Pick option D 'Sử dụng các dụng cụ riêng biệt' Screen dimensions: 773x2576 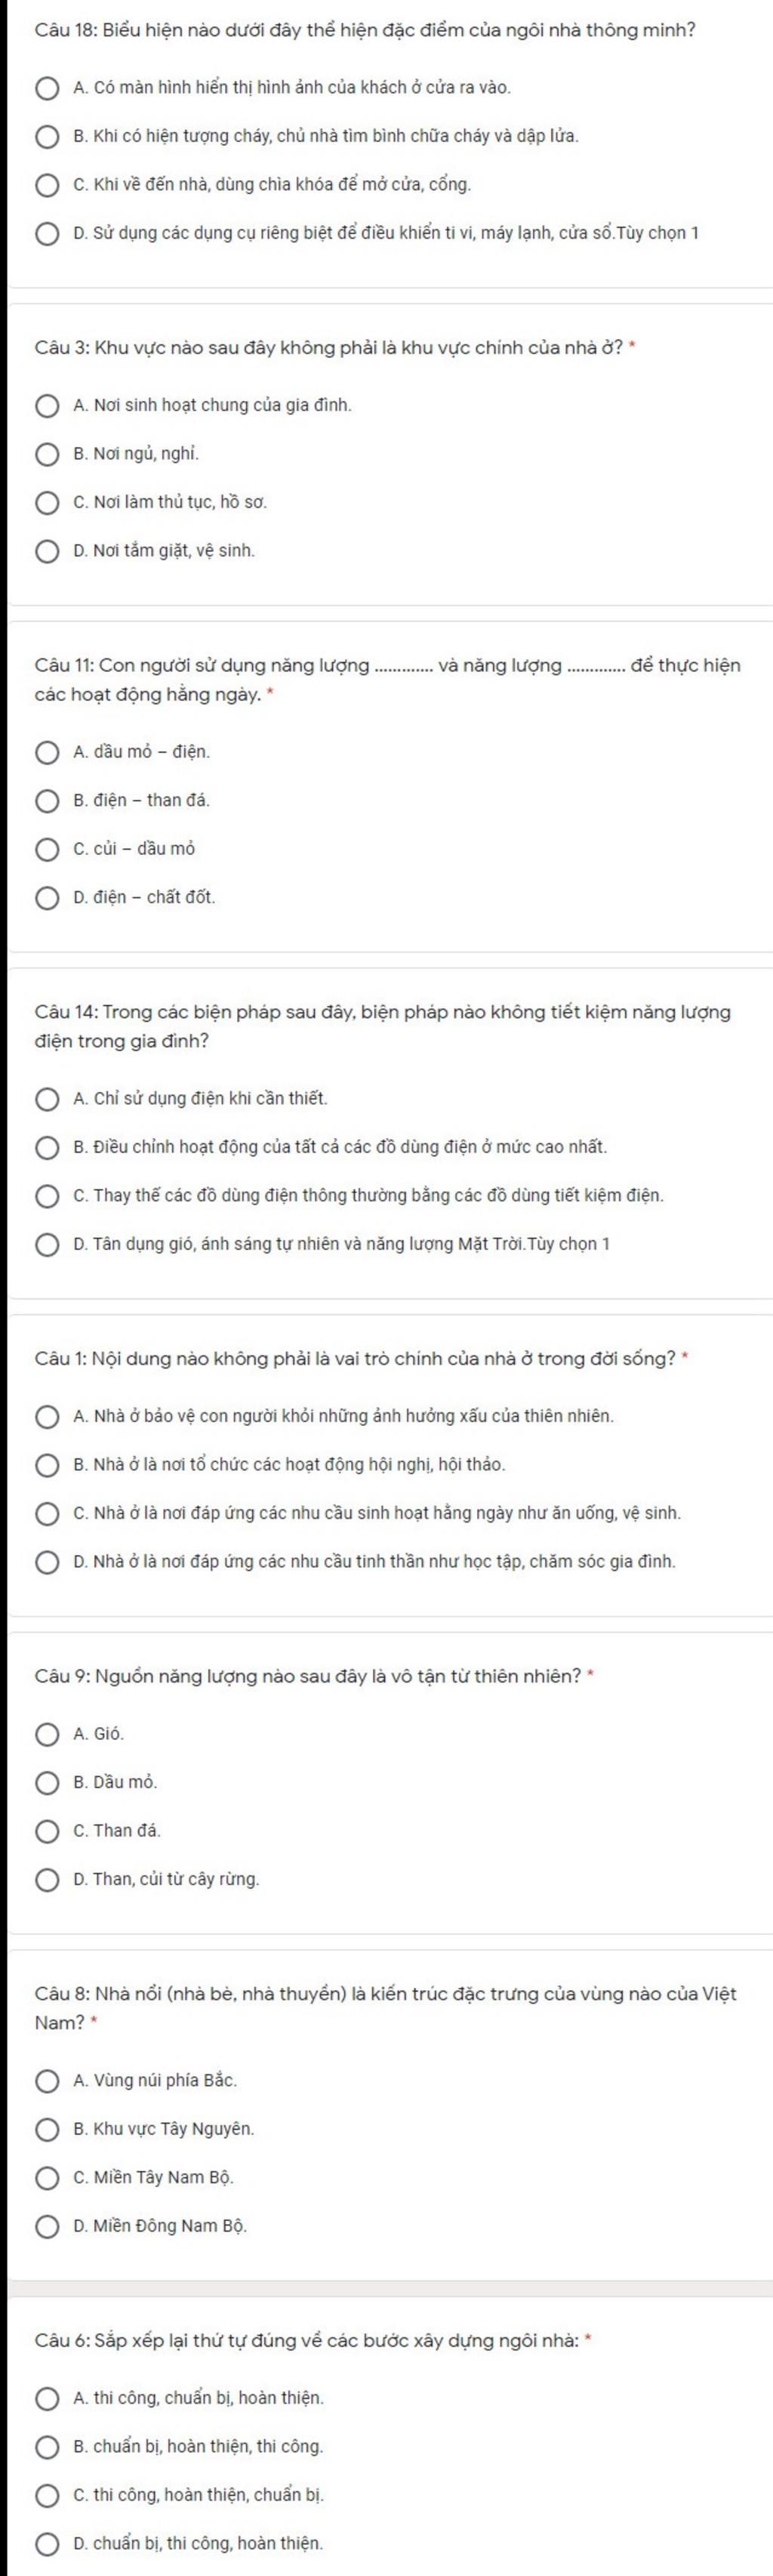pos(47,234)
